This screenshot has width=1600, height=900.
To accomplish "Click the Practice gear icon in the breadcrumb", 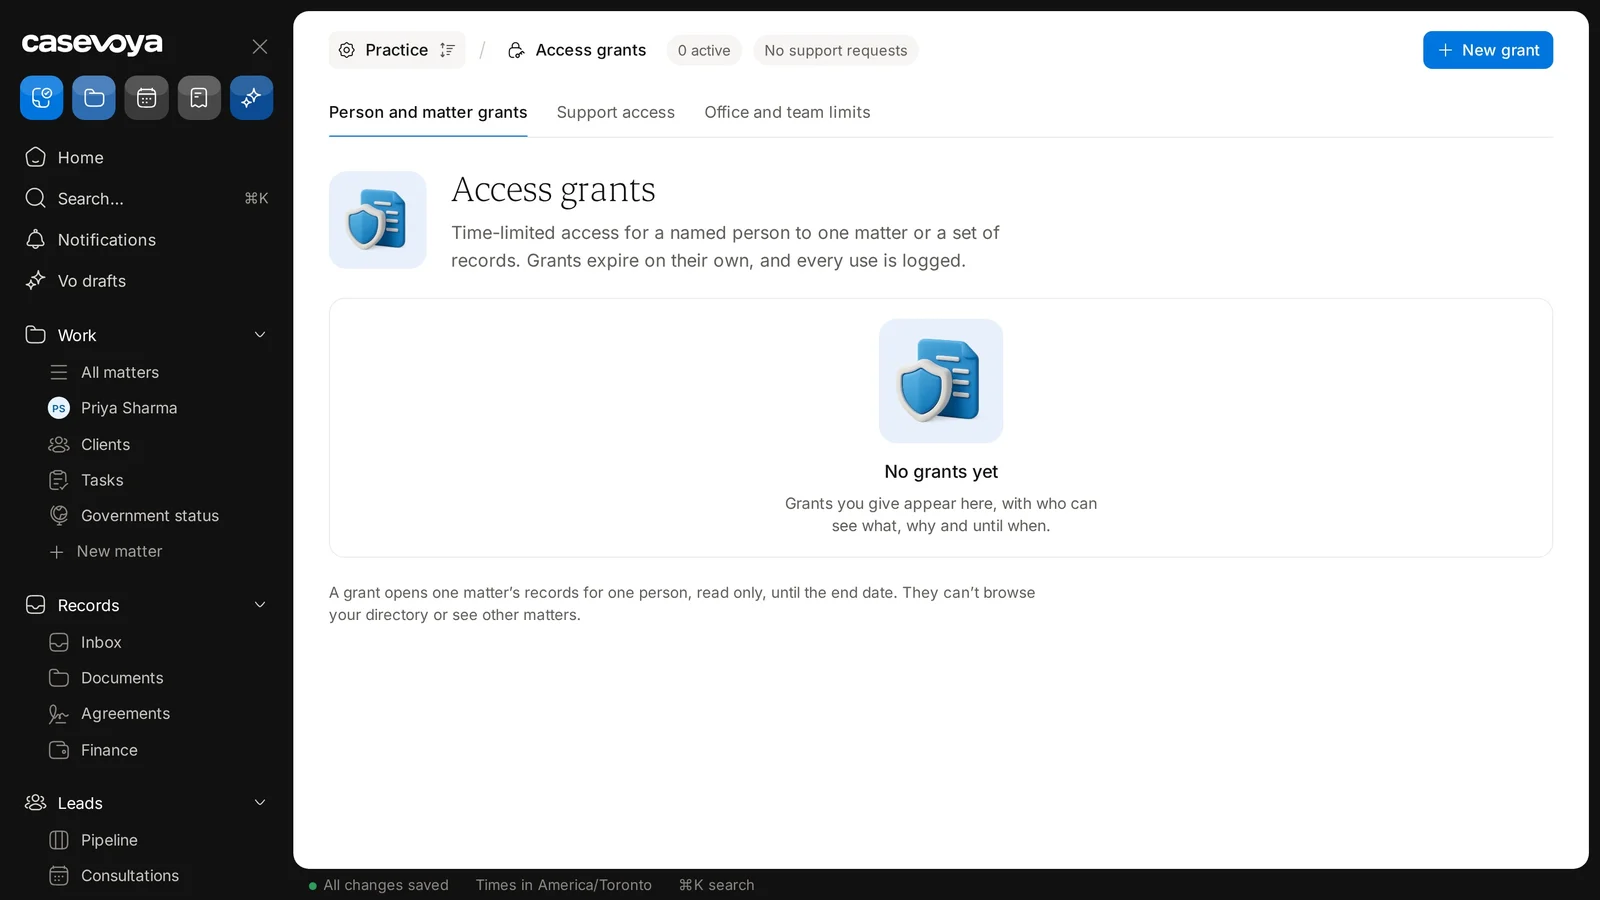I will coord(347,50).
